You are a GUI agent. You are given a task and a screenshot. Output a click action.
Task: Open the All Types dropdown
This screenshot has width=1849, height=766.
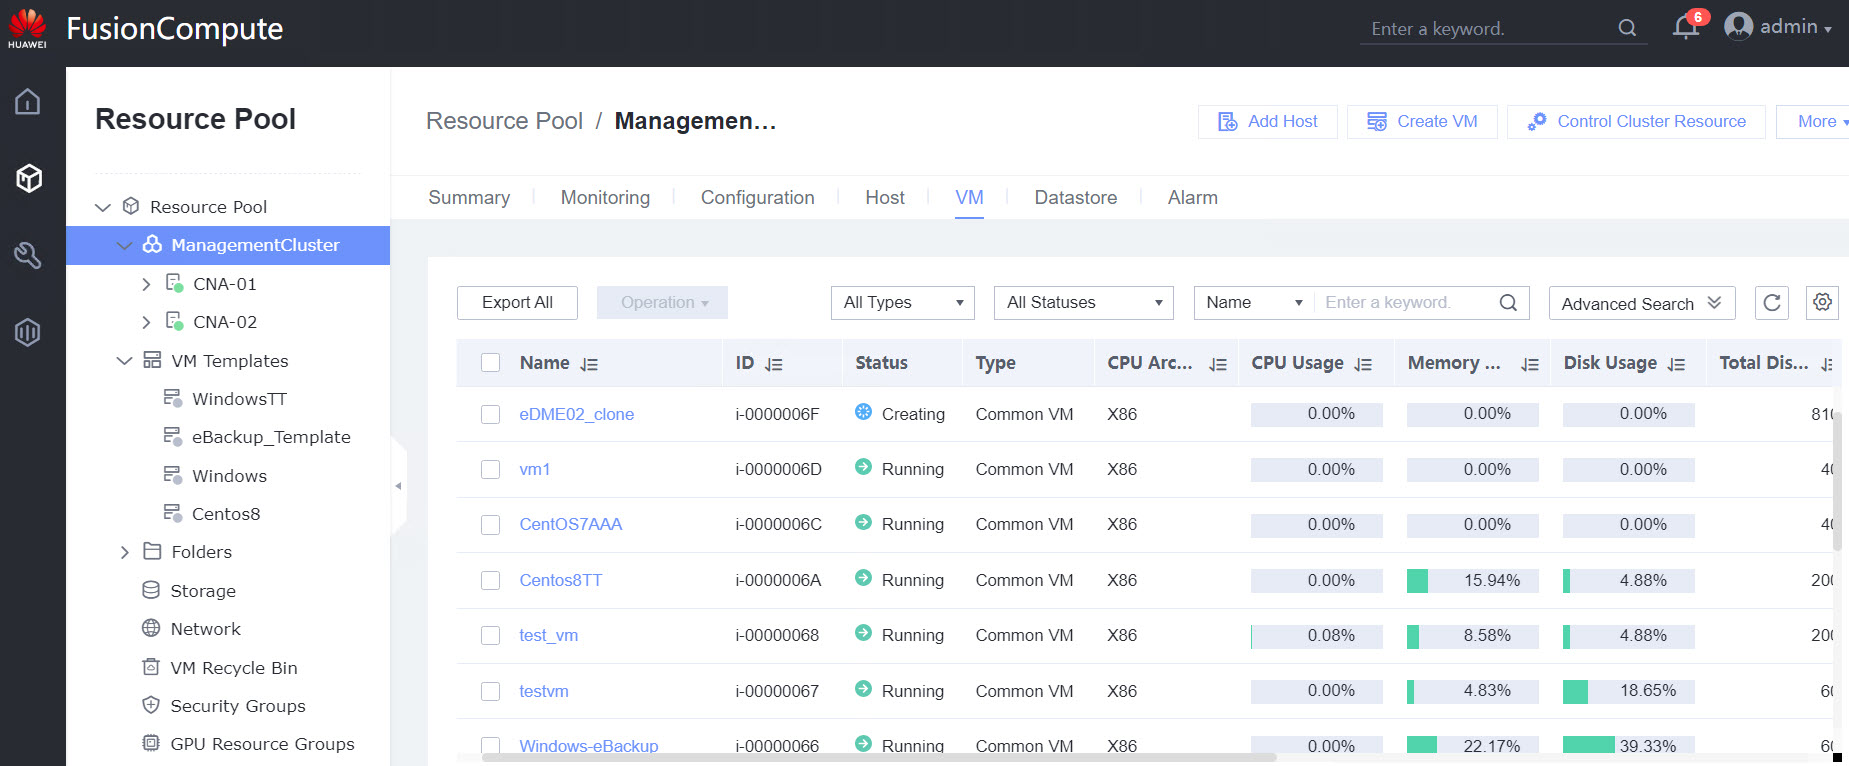pyautogui.click(x=903, y=303)
